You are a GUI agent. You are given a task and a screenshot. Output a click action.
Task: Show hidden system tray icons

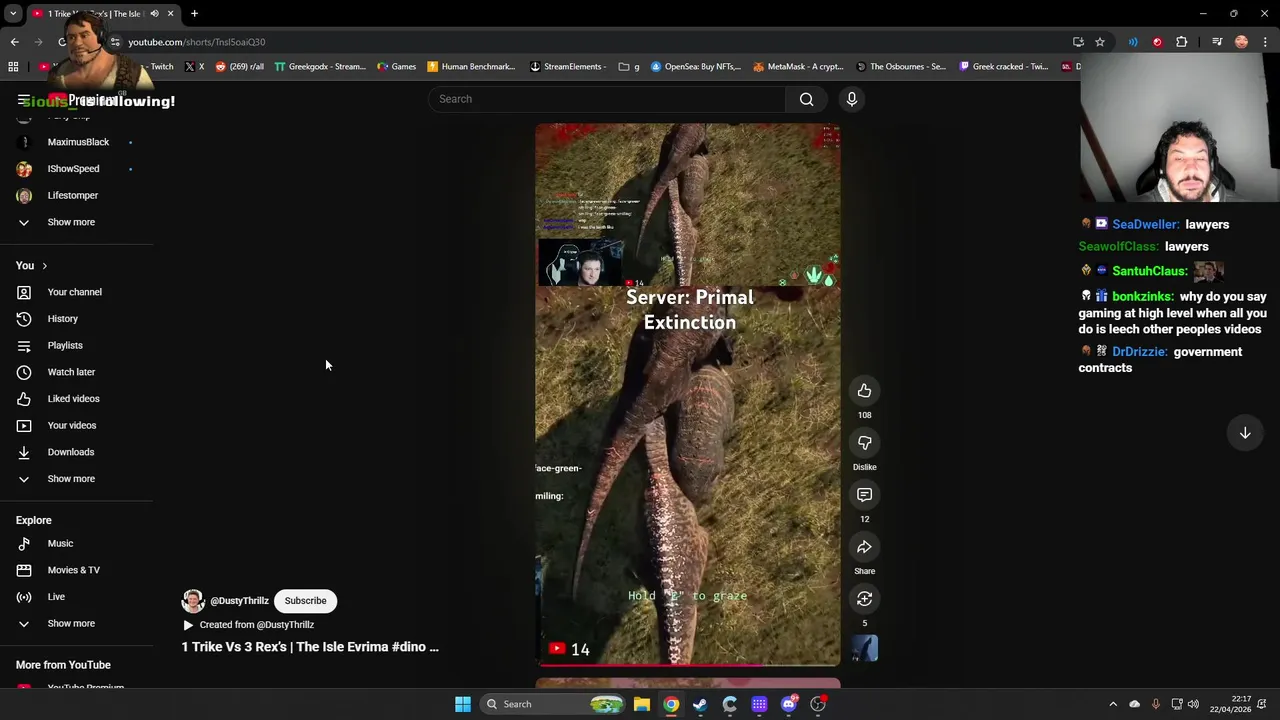click(1113, 704)
